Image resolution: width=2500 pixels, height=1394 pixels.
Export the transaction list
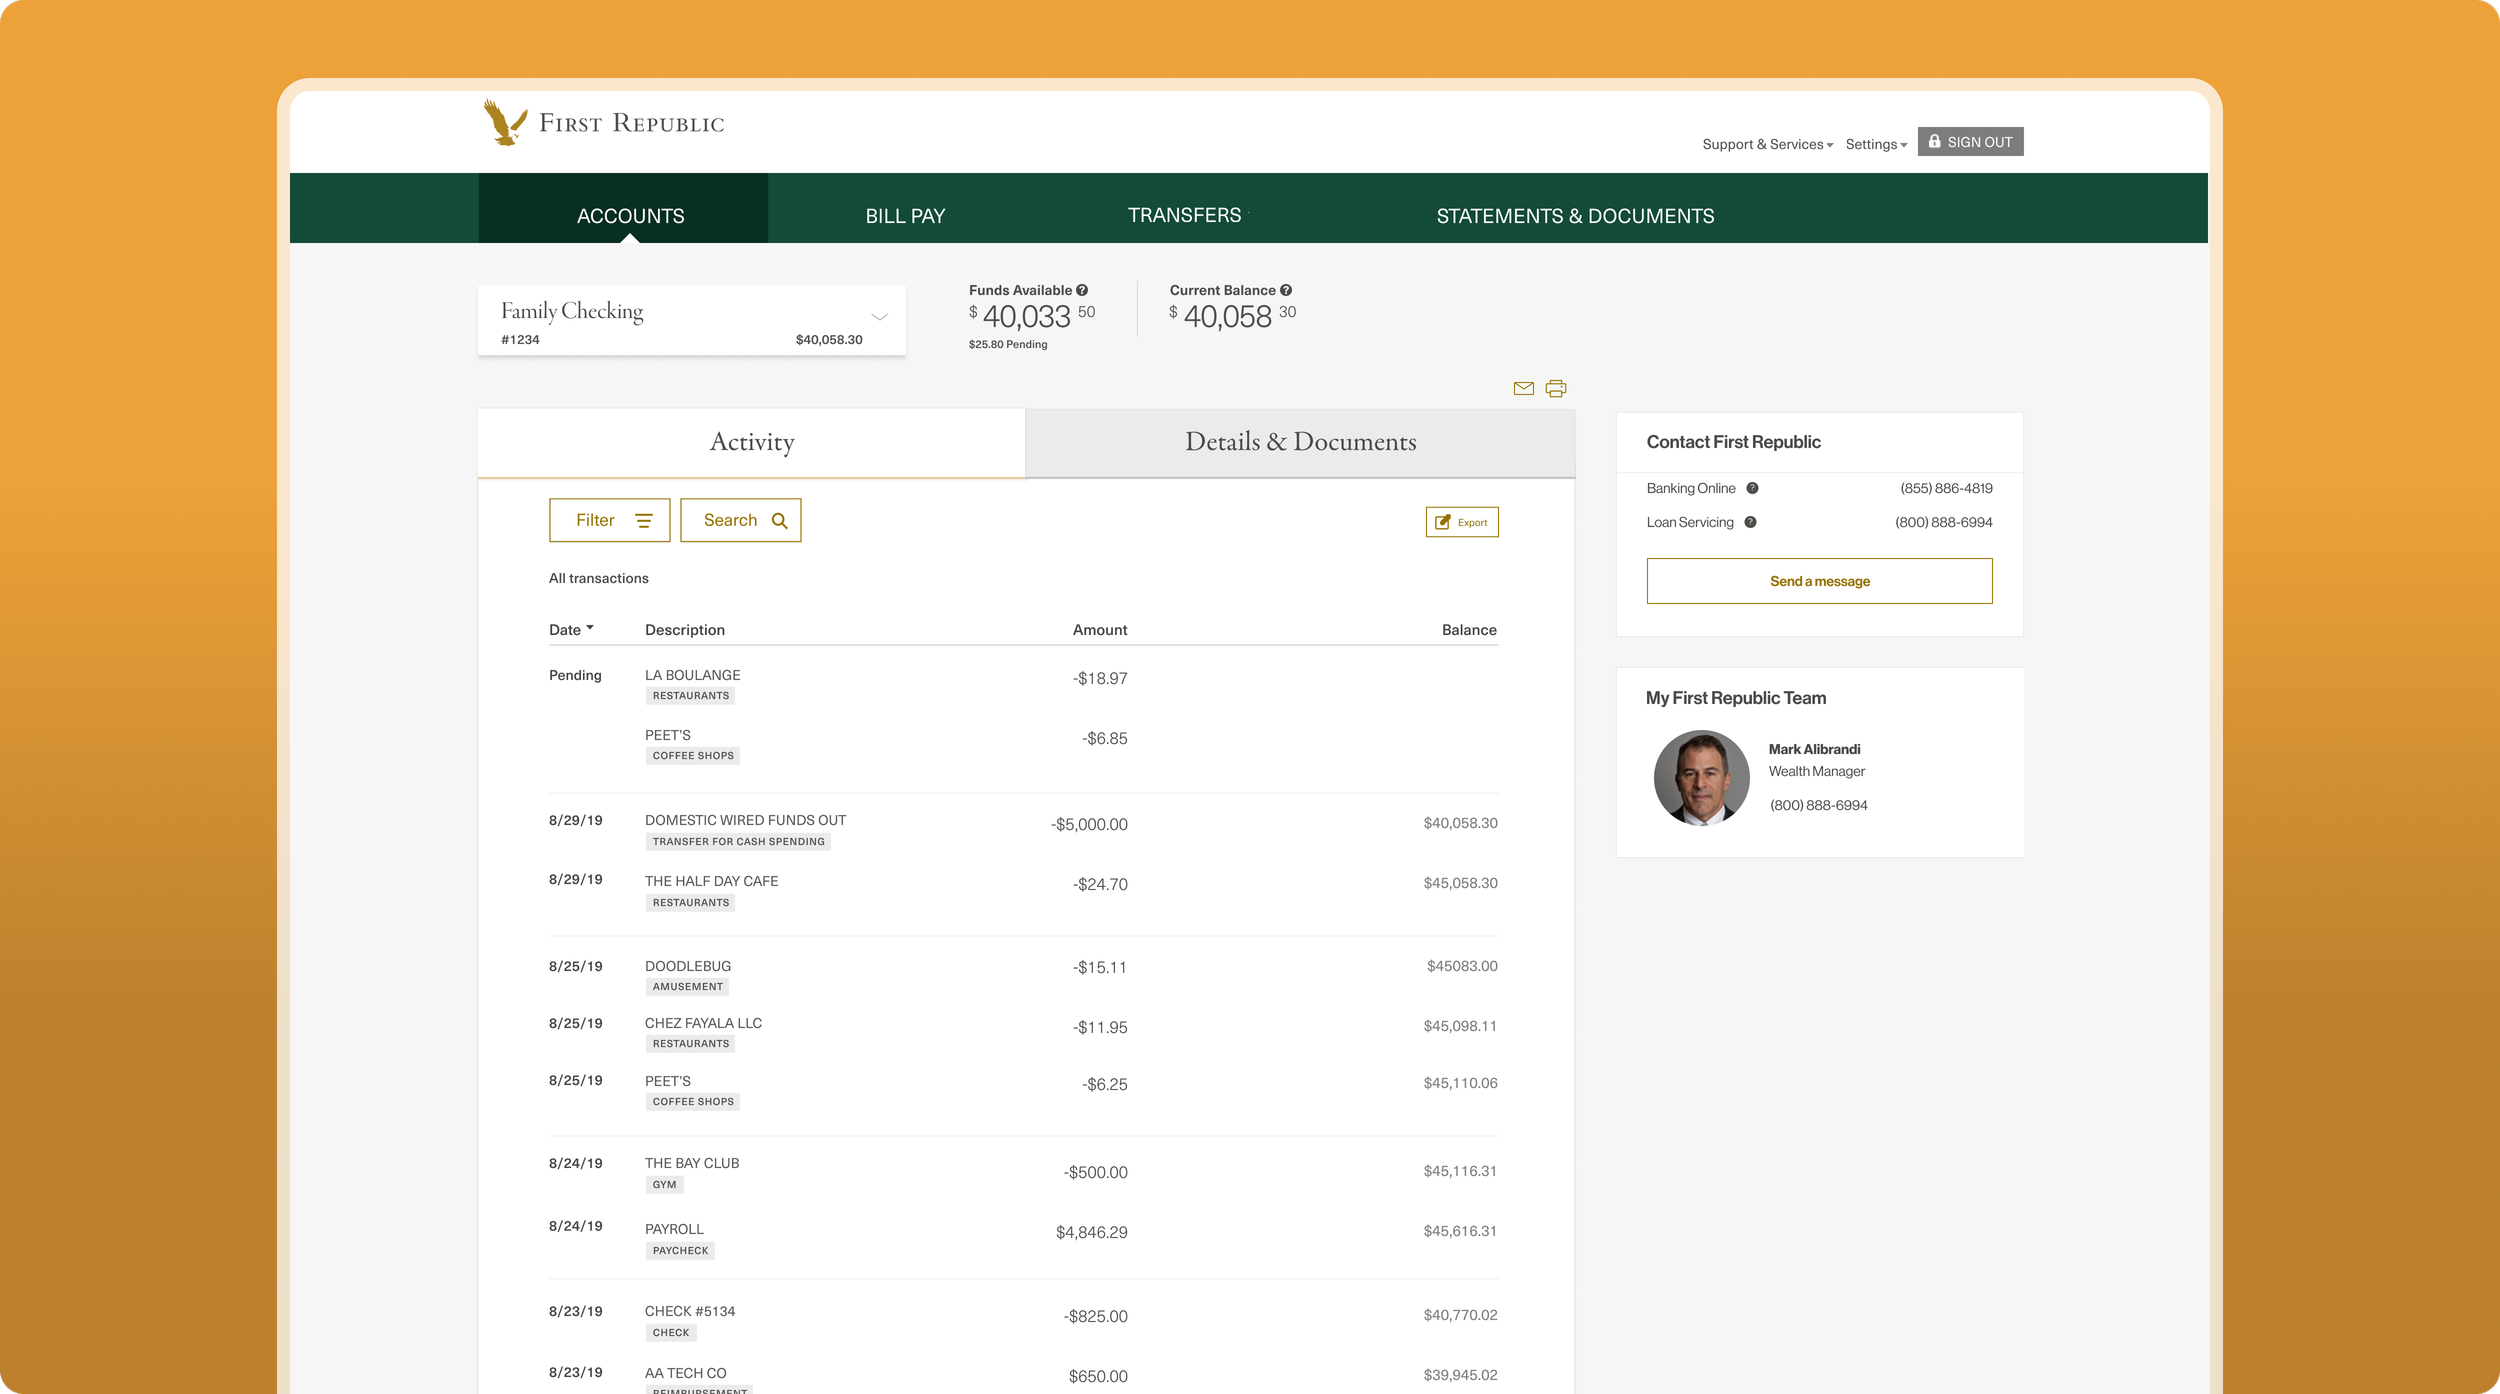coord(1462,523)
